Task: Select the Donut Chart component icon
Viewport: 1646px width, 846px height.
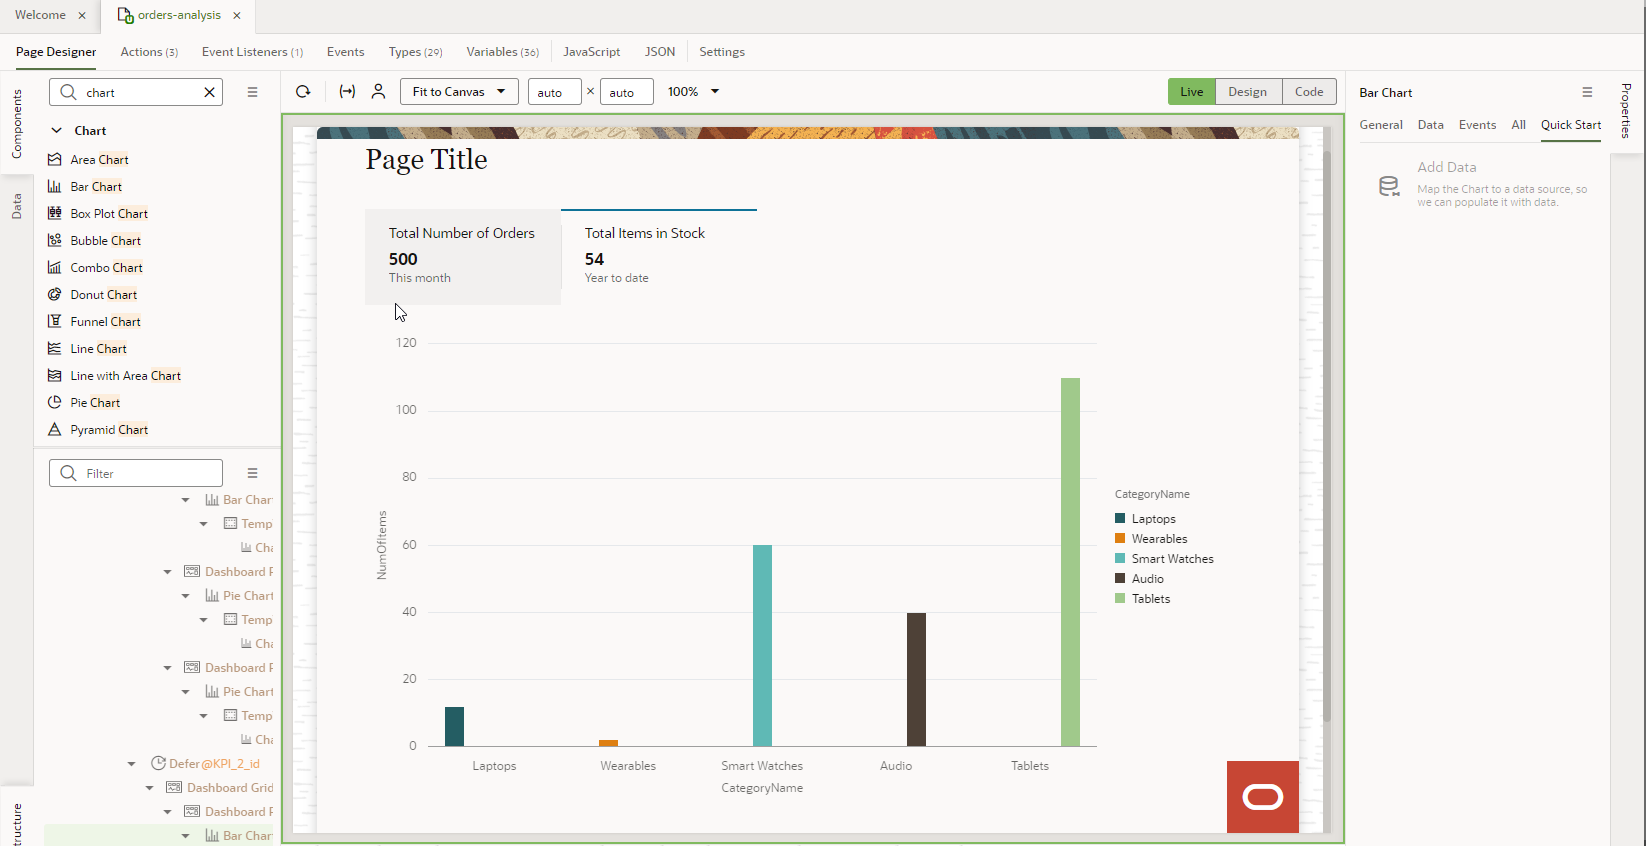Action: coord(55,294)
